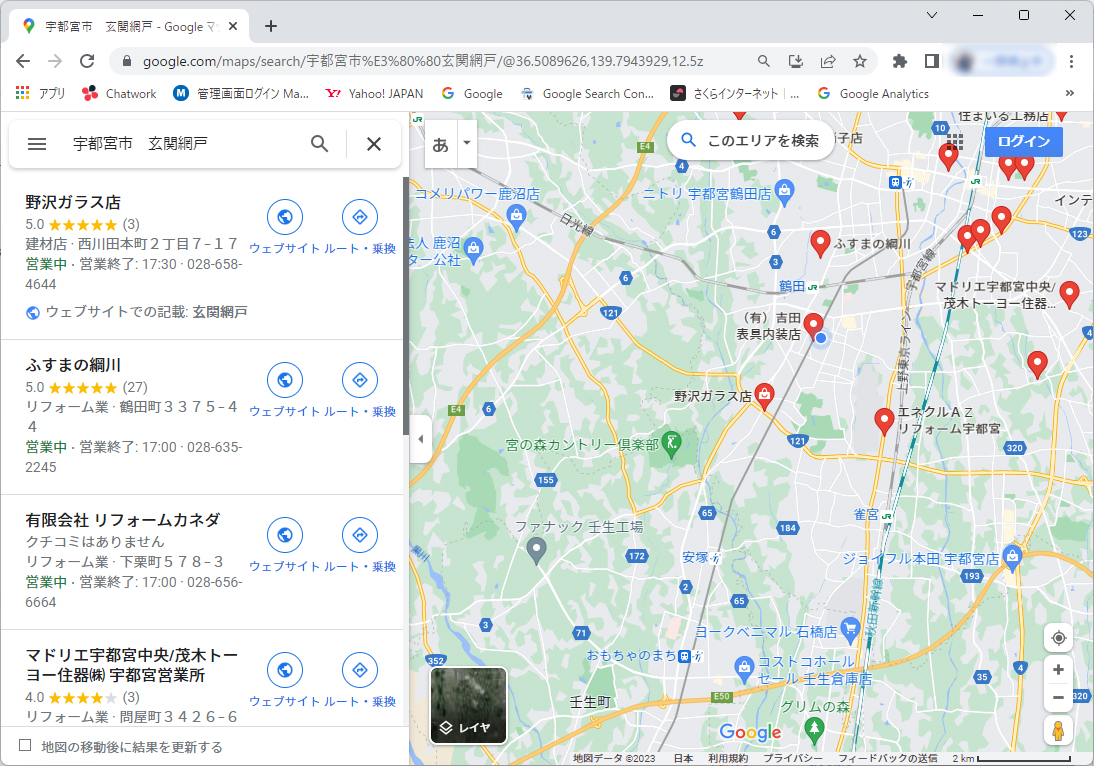This screenshot has width=1094, height=766.
Task: Zoom out on the map
Action: coord(1058,697)
